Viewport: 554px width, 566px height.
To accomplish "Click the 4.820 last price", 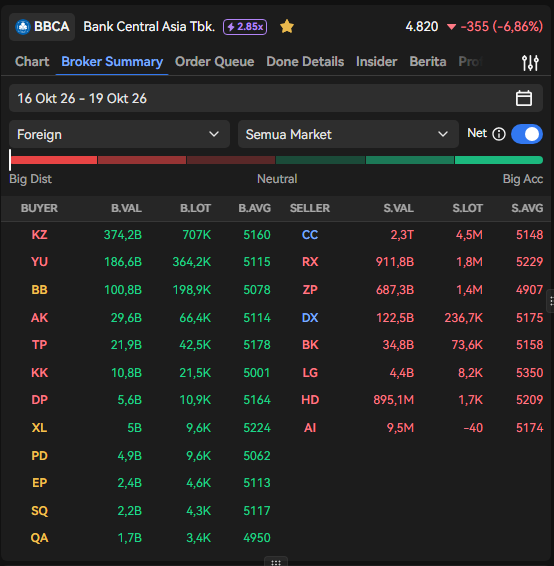I will coord(422,27).
